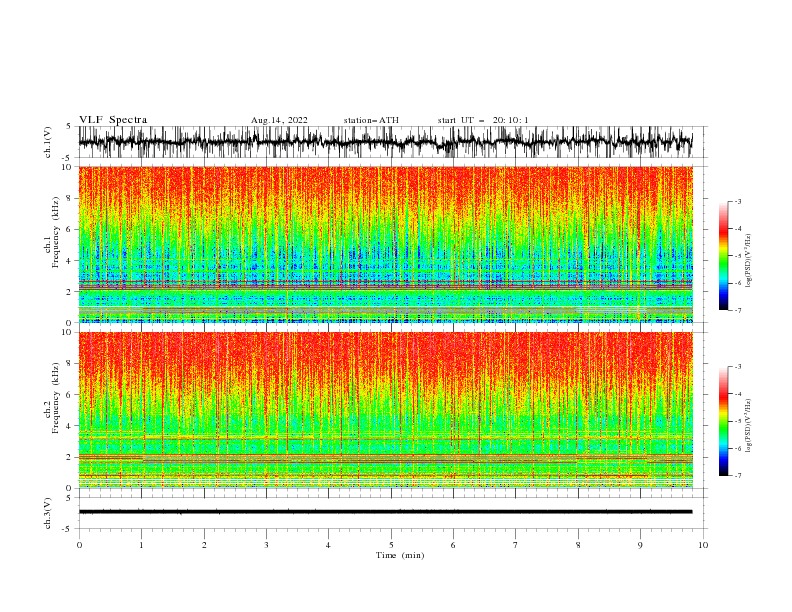Click the ch.1 spectrogram panel

(385, 244)
